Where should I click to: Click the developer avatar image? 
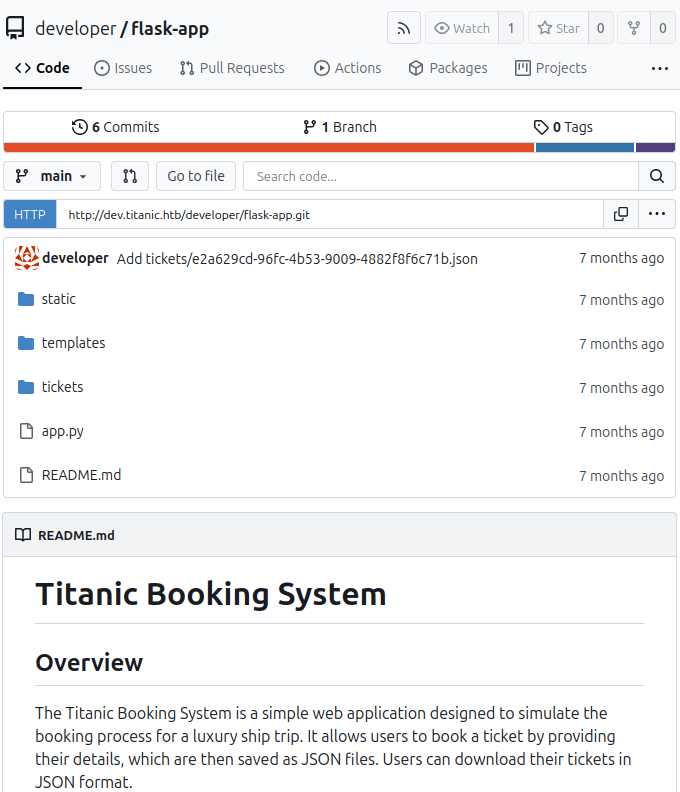(27, 258)
